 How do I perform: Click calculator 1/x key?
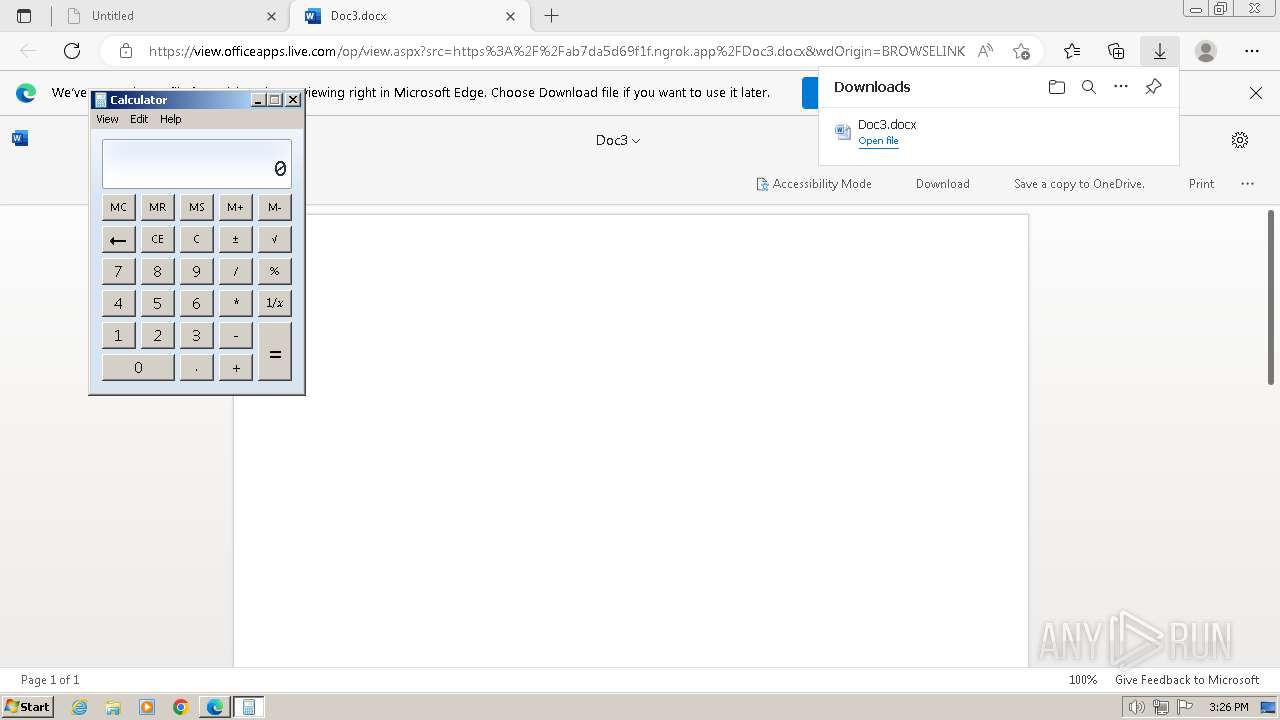pos(275,303)
